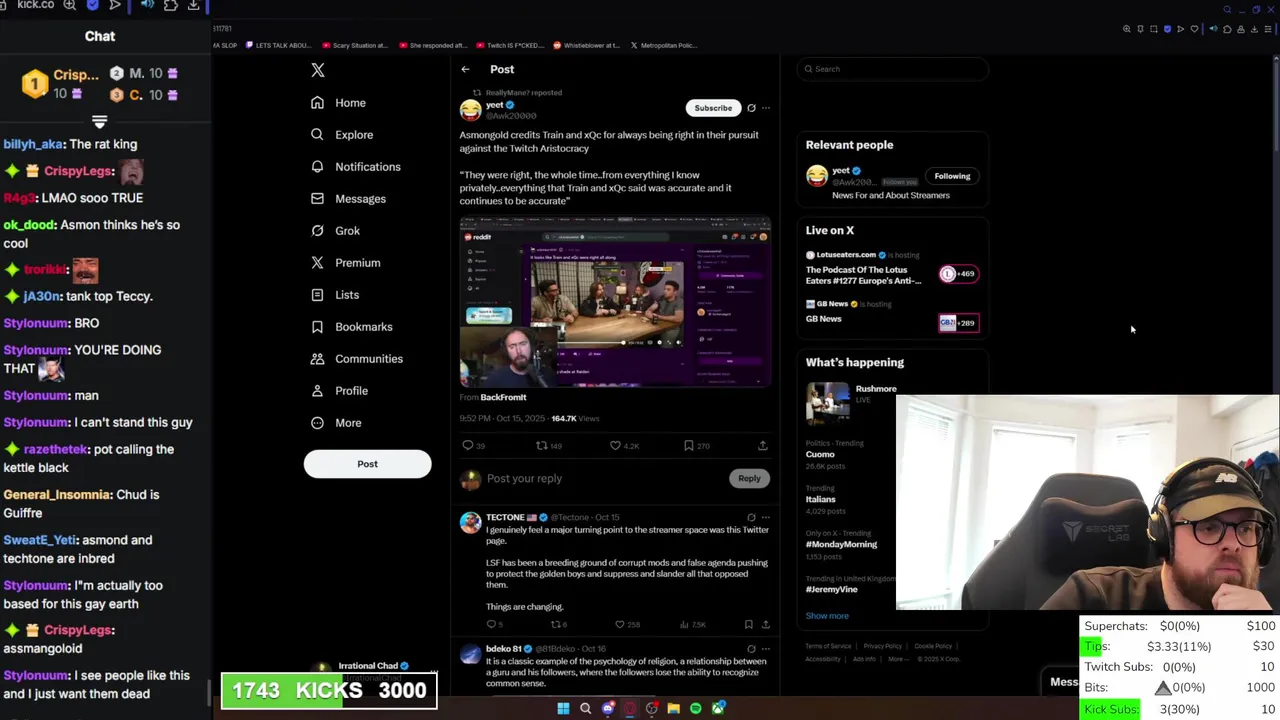Viewport: 1280px width, 720px height.
Task: Click the Communities icon in sidebar
Action: [x=317, y=359]
